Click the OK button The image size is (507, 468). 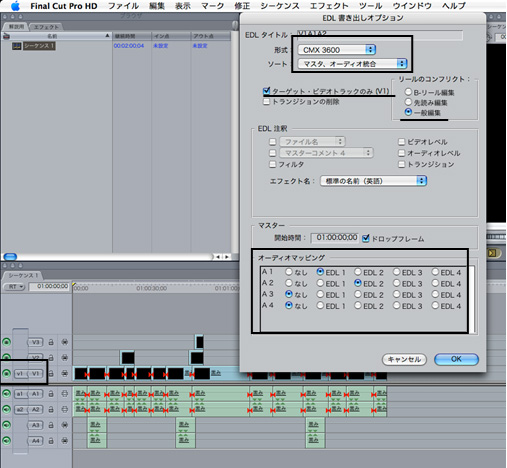pos(456,359)
